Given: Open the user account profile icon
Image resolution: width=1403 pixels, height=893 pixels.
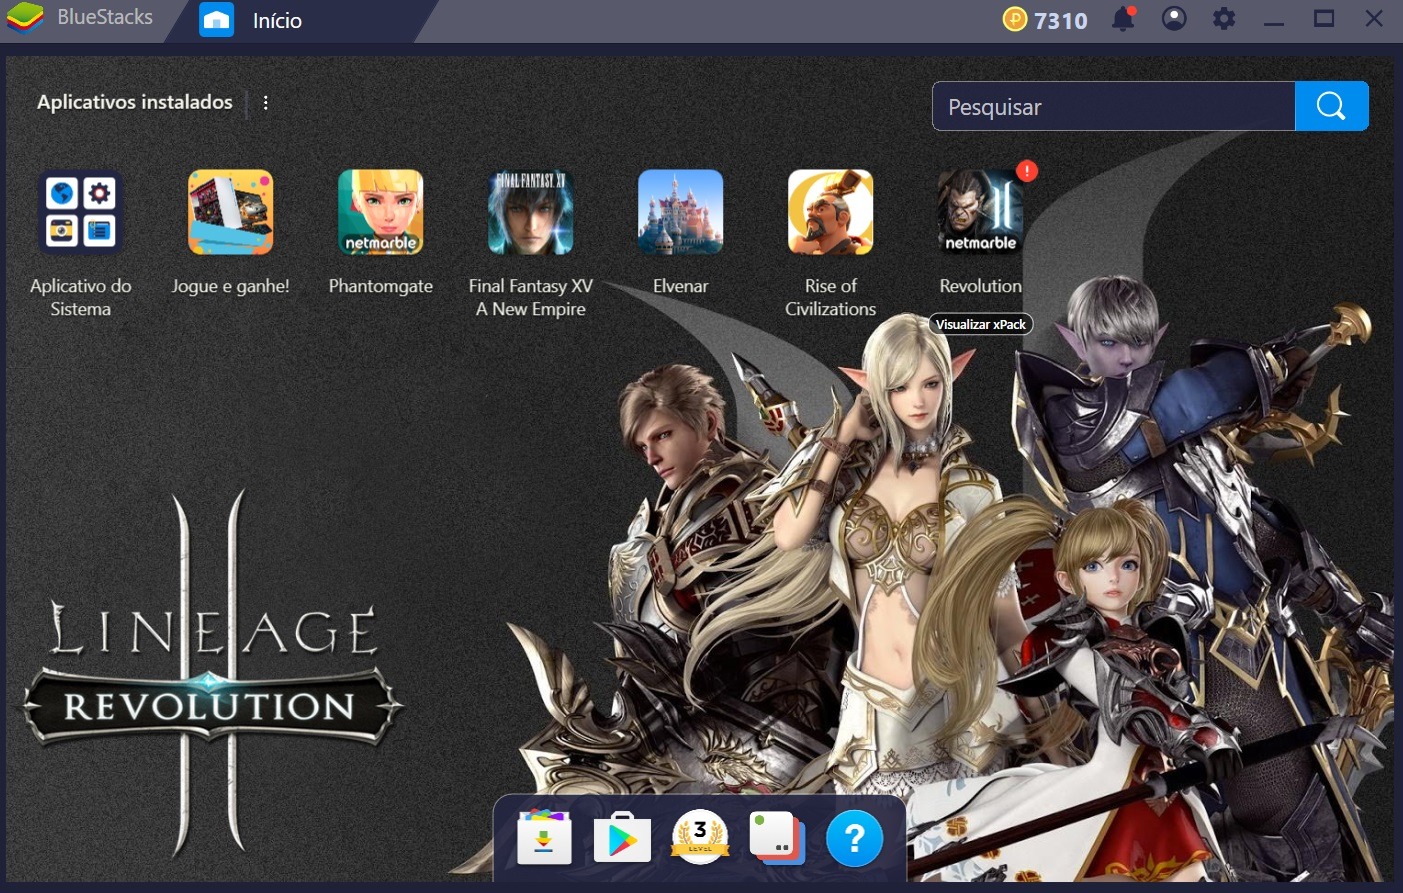Looking at the screenshot, I should click(1174, 19).
